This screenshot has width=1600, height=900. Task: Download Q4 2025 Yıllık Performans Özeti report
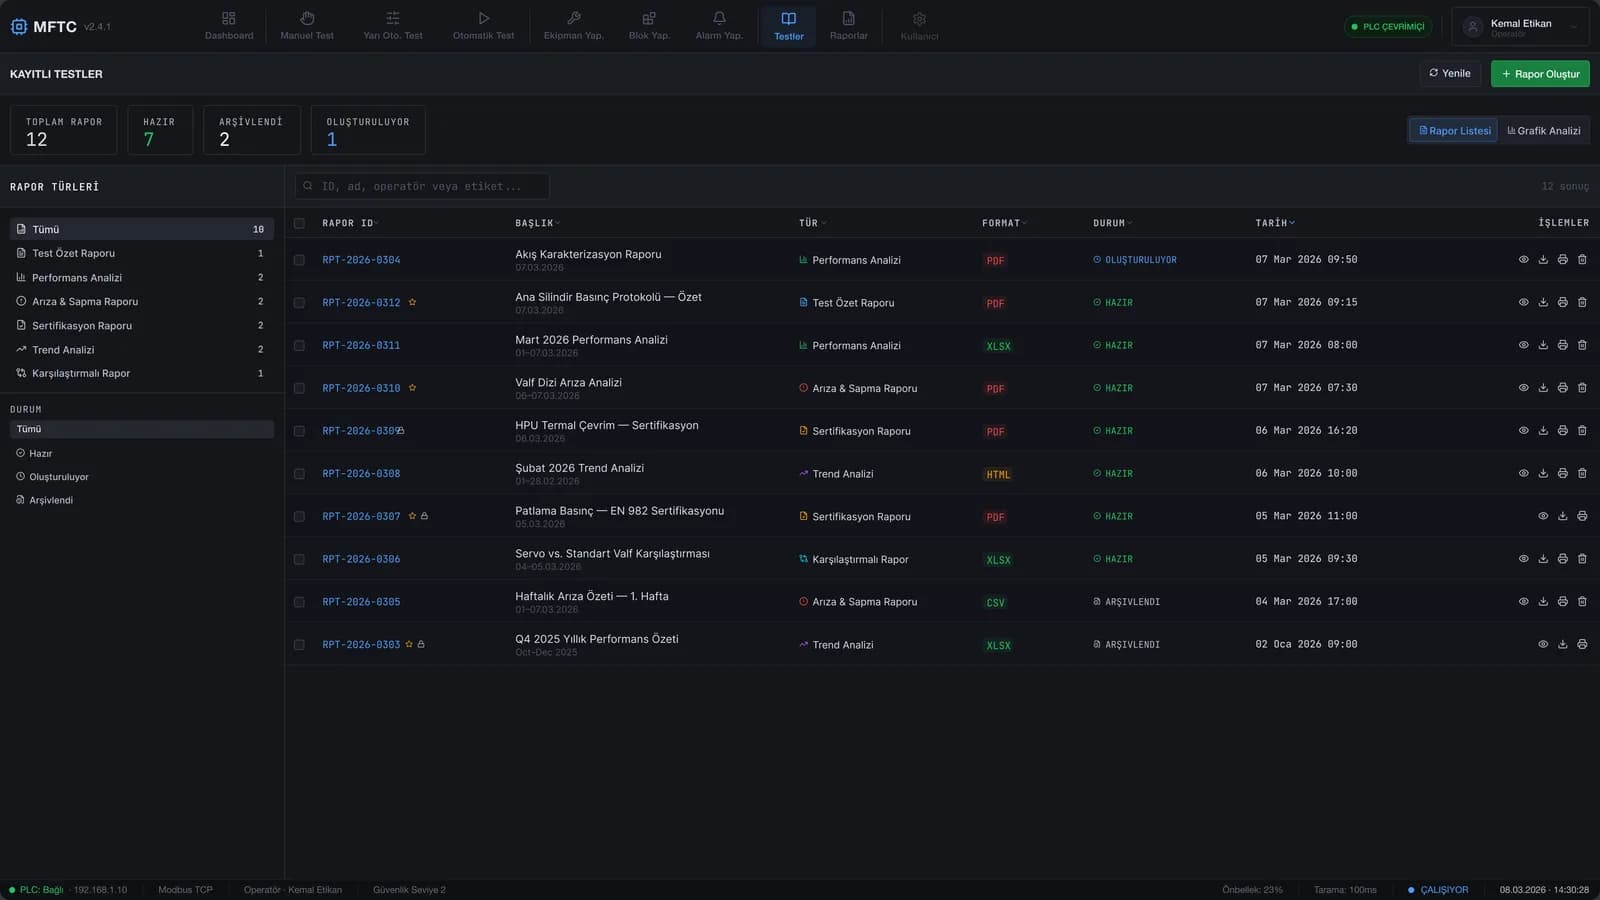pos(1562,645)
